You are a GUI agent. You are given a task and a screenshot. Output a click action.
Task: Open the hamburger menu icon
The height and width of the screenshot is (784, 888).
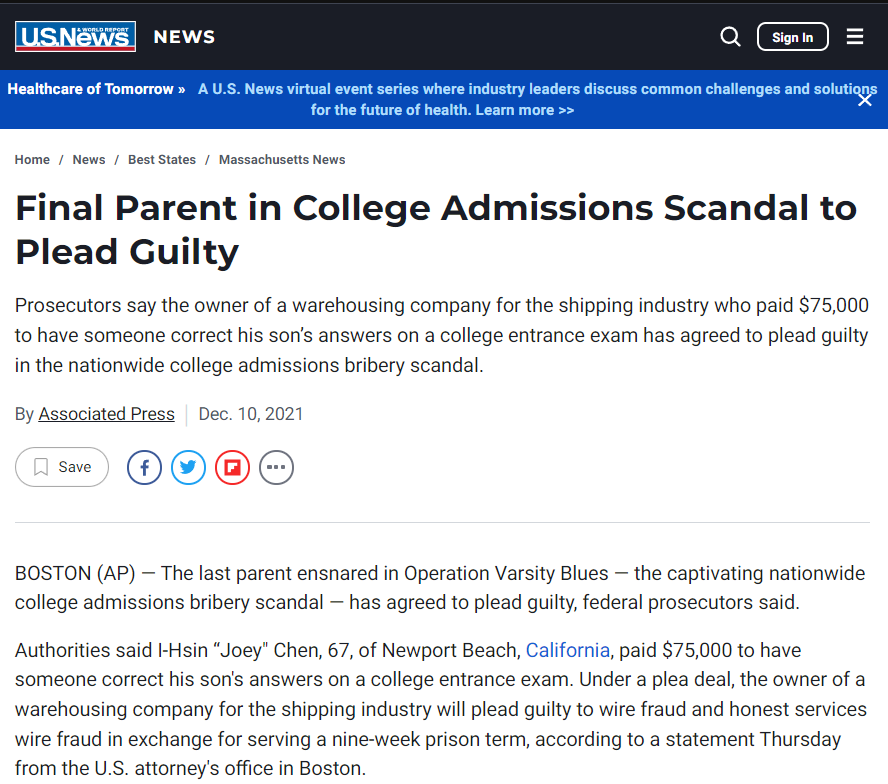point(855,37)
